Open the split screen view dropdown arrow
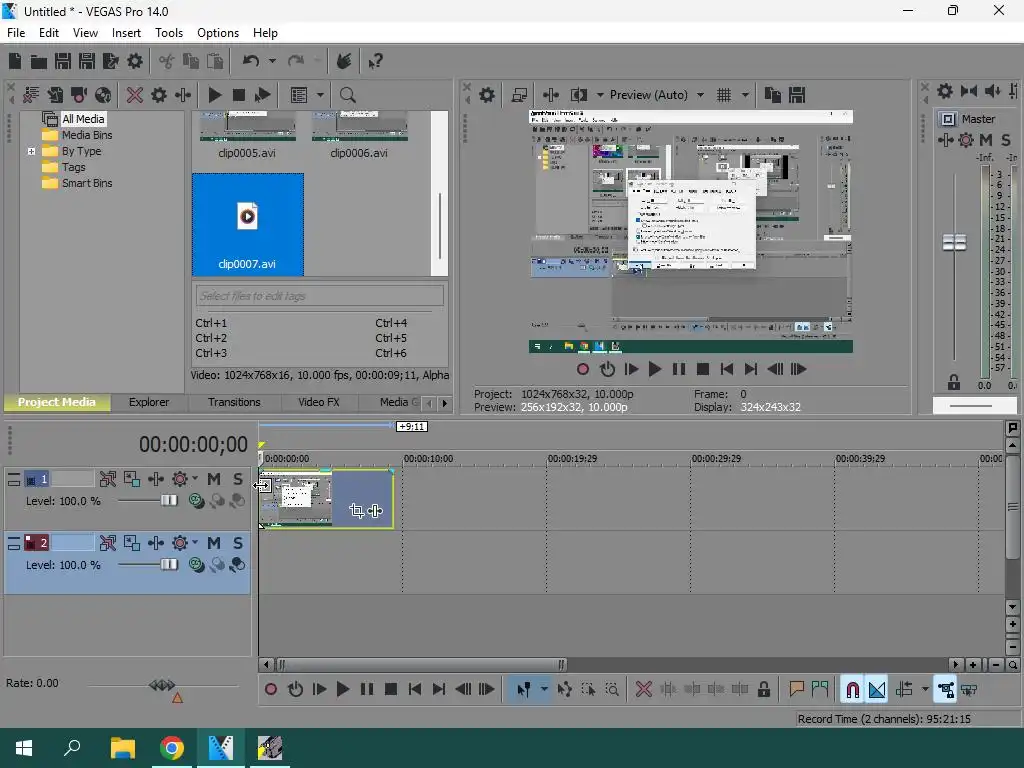Image resolution: width=1024 pixels, height=768 pixels. (x=600, y=95)
